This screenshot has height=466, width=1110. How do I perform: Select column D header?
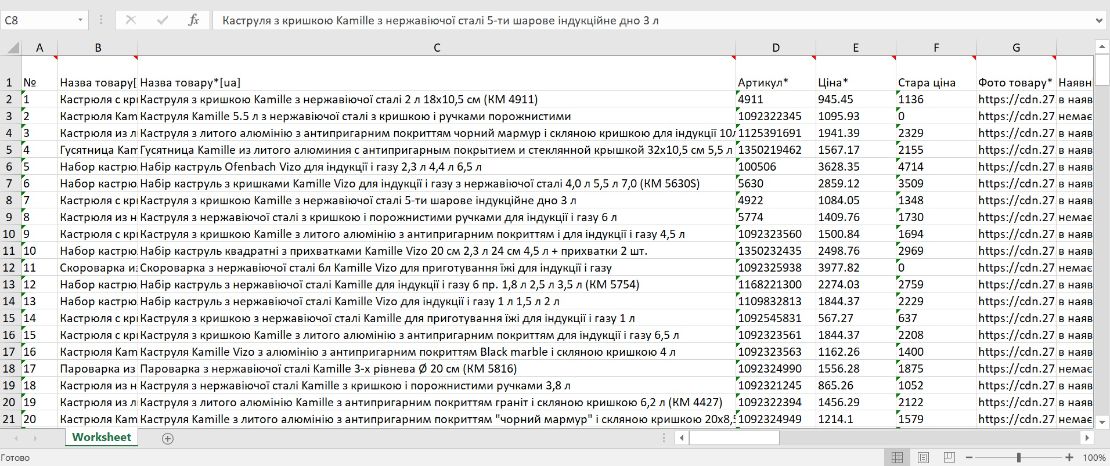tap(776, 48)
